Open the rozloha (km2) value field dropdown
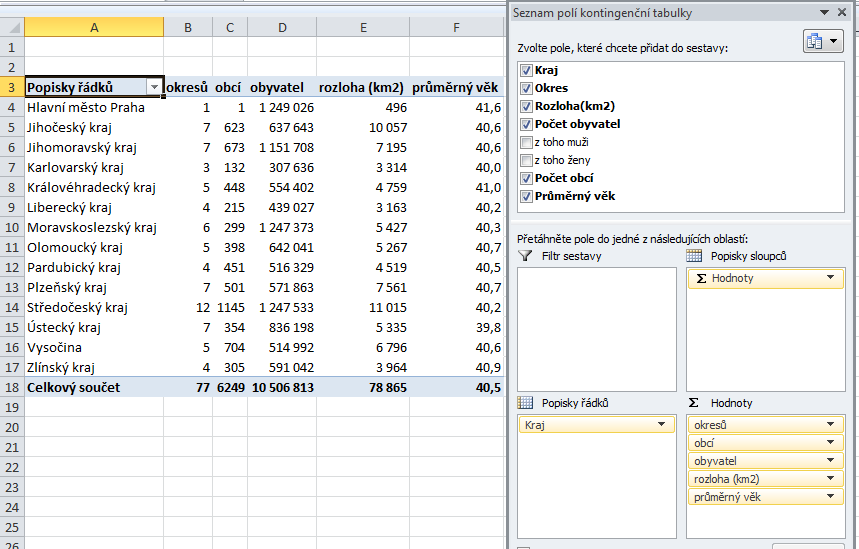This screenshot has height=549, width=859. tap(831, 479)
